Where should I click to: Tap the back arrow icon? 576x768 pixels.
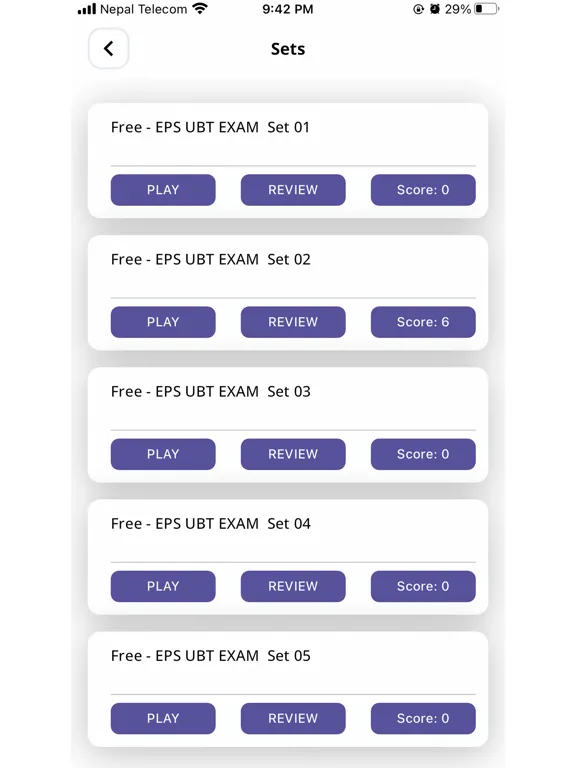[108, 48]
